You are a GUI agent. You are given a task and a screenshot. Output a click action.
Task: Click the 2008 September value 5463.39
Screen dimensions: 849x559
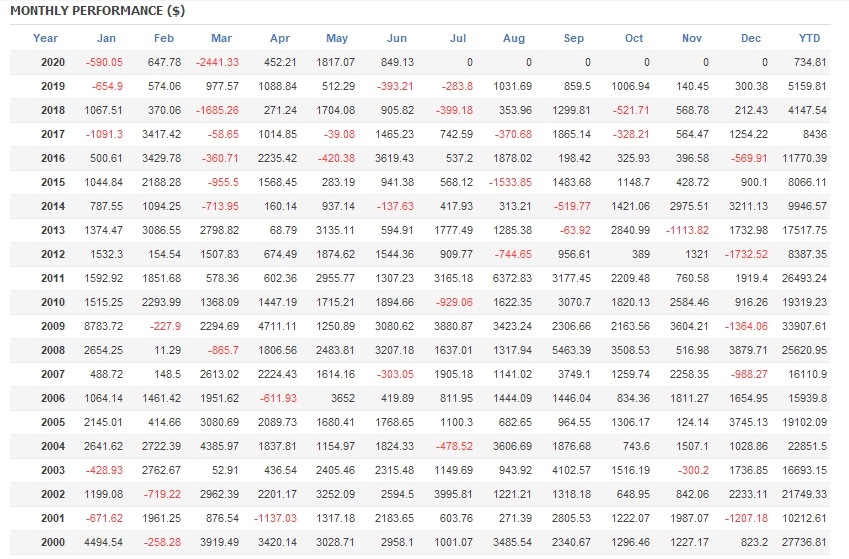[x=571, y=350]
